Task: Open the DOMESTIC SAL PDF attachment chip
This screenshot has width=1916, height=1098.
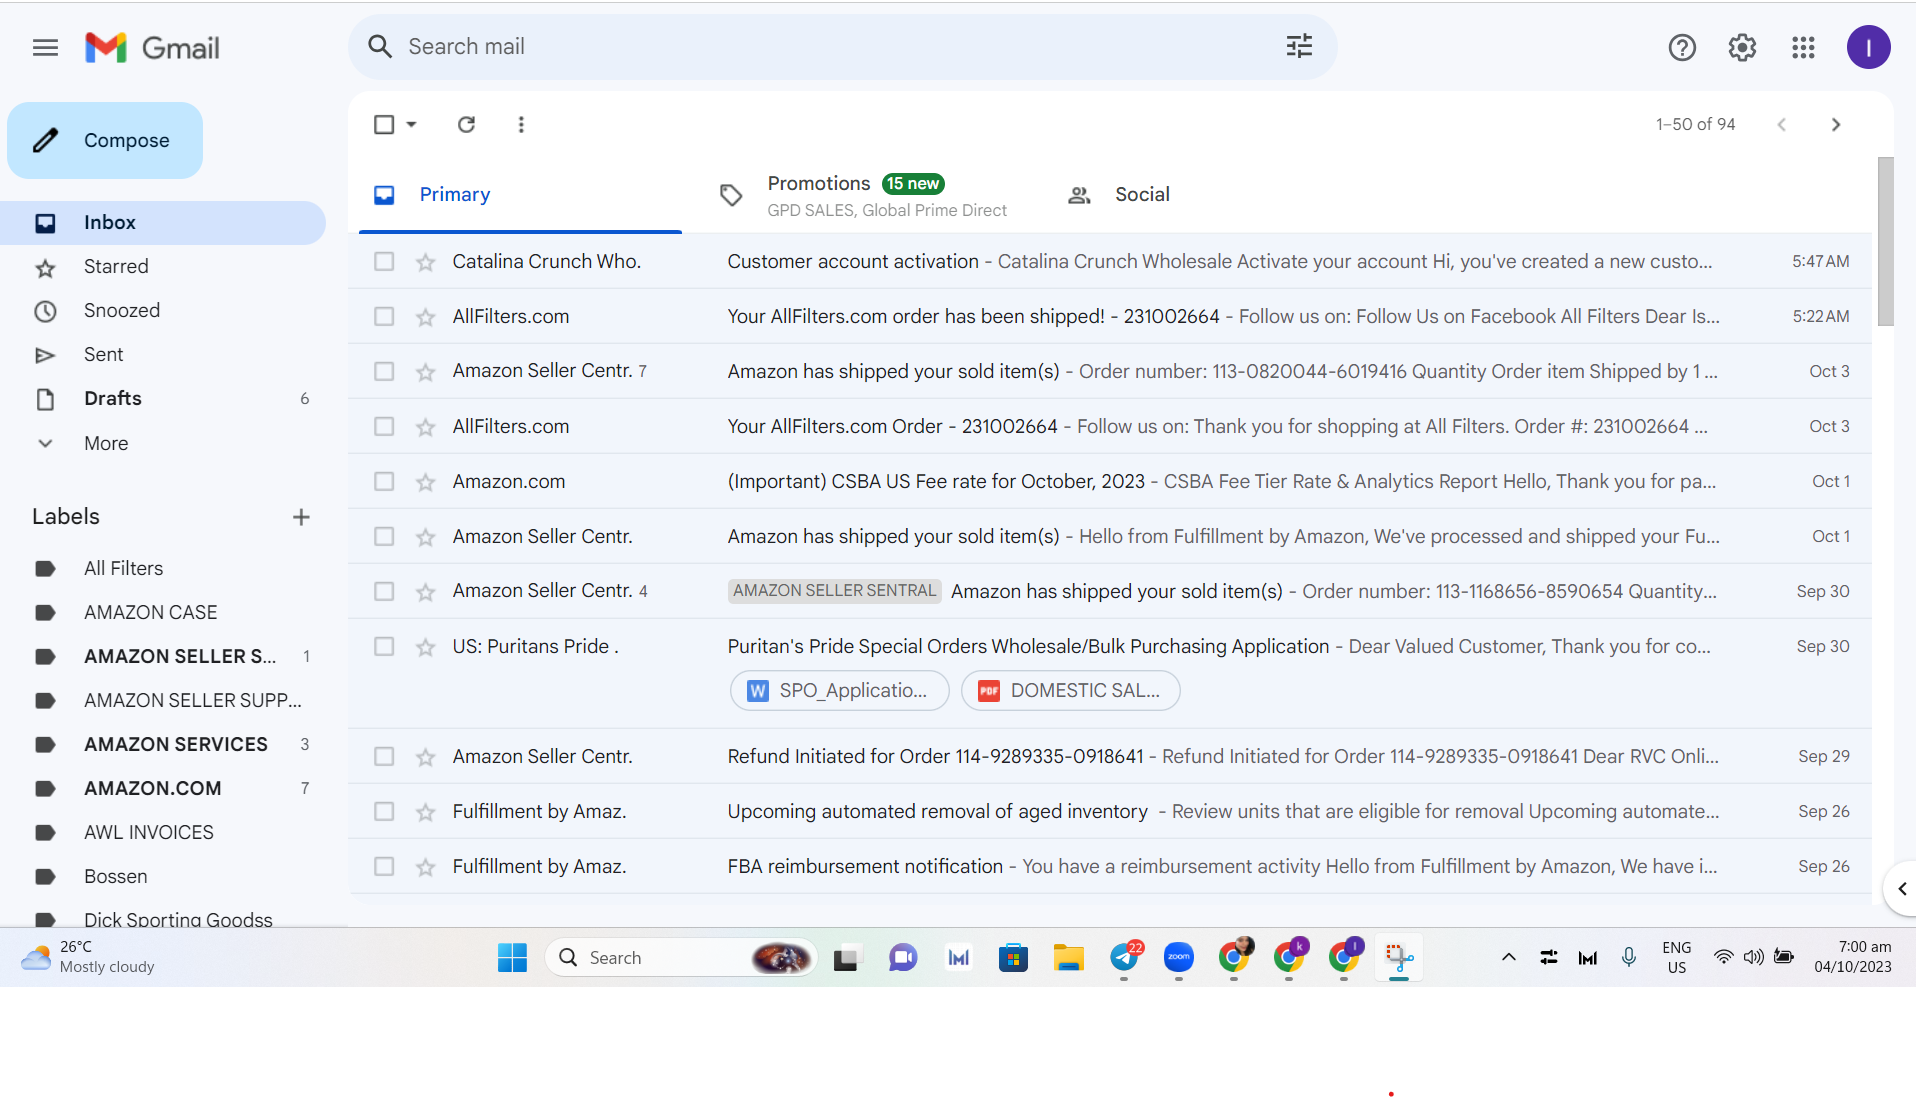Action: [1071, 691]
